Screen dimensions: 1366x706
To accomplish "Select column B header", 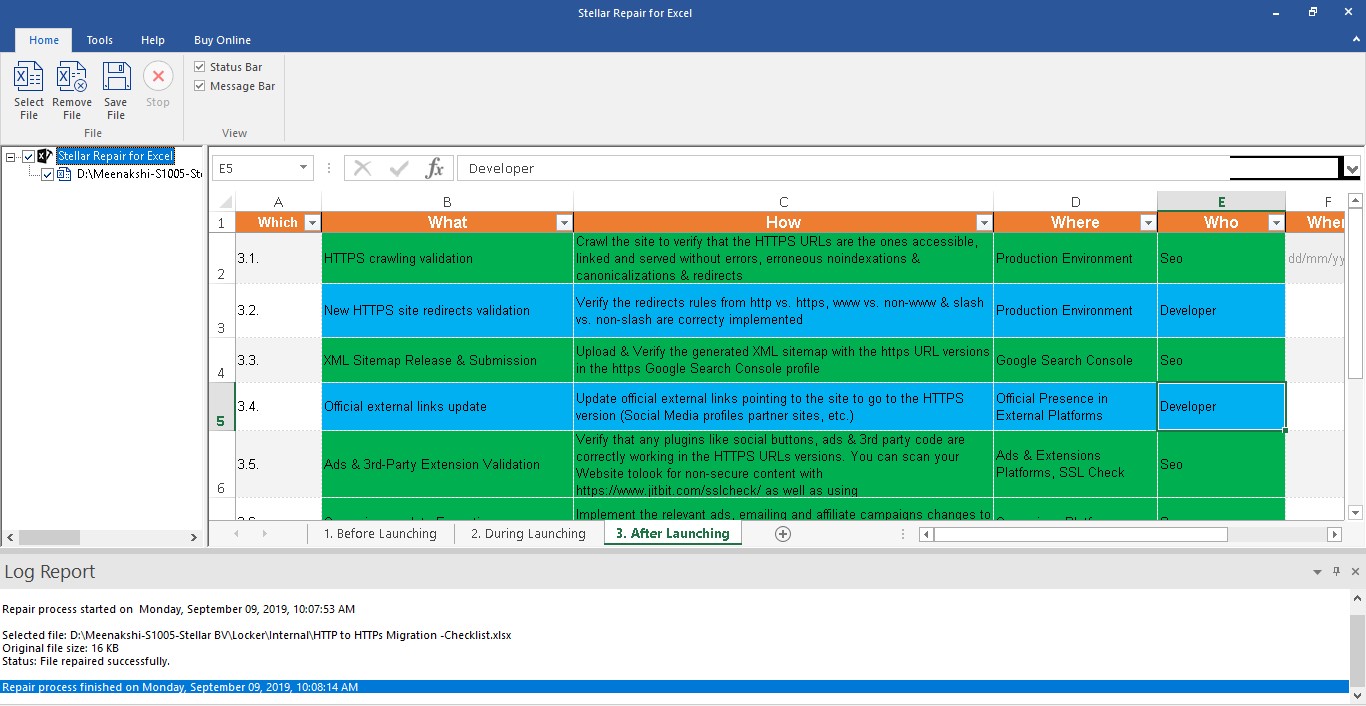I will (447, 202).
